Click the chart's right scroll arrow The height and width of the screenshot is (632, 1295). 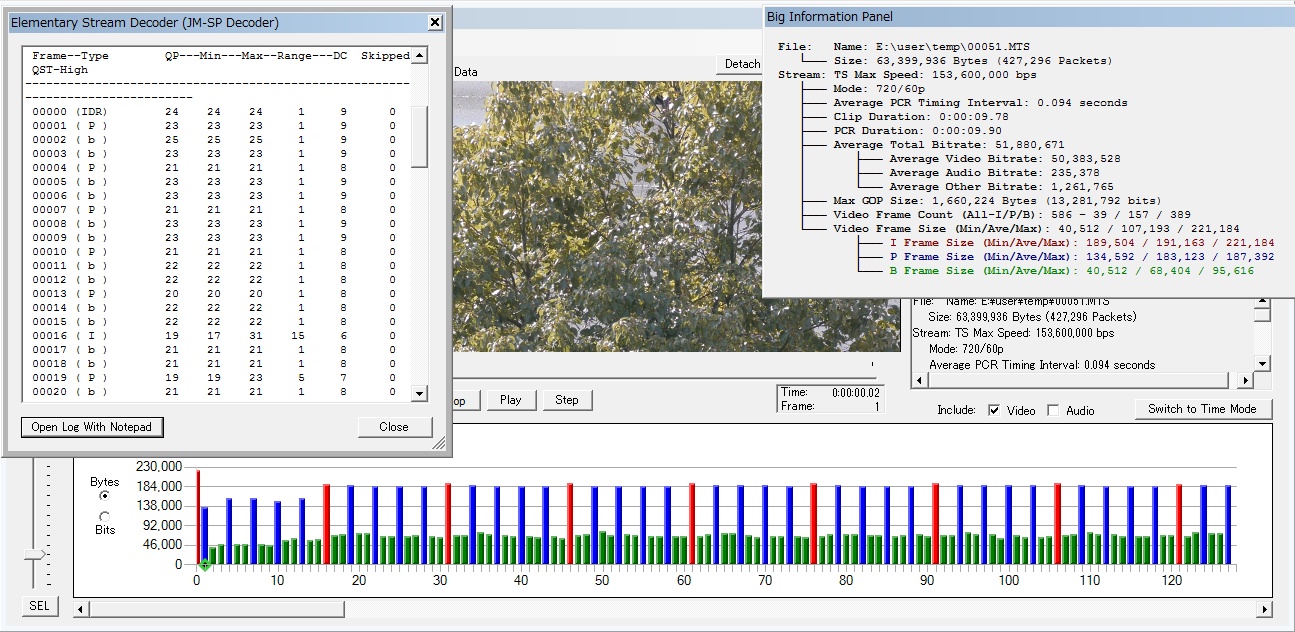click(1265, 609)
